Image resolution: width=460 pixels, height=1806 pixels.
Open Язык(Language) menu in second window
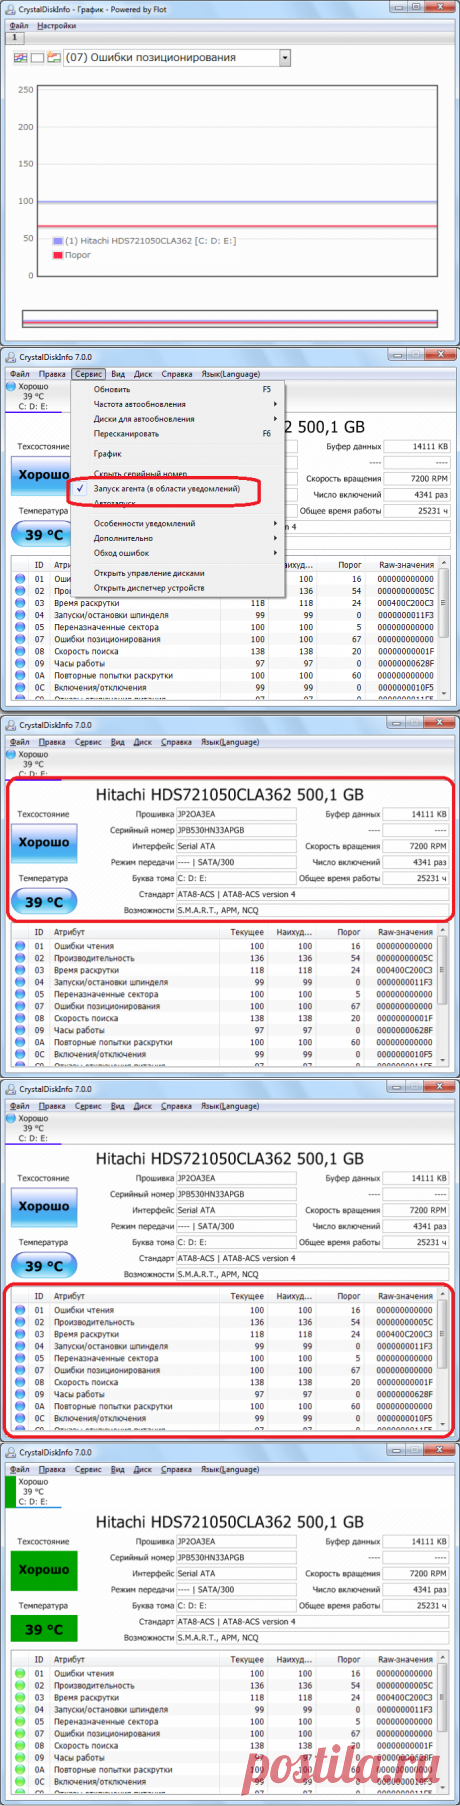coord(231,374)
